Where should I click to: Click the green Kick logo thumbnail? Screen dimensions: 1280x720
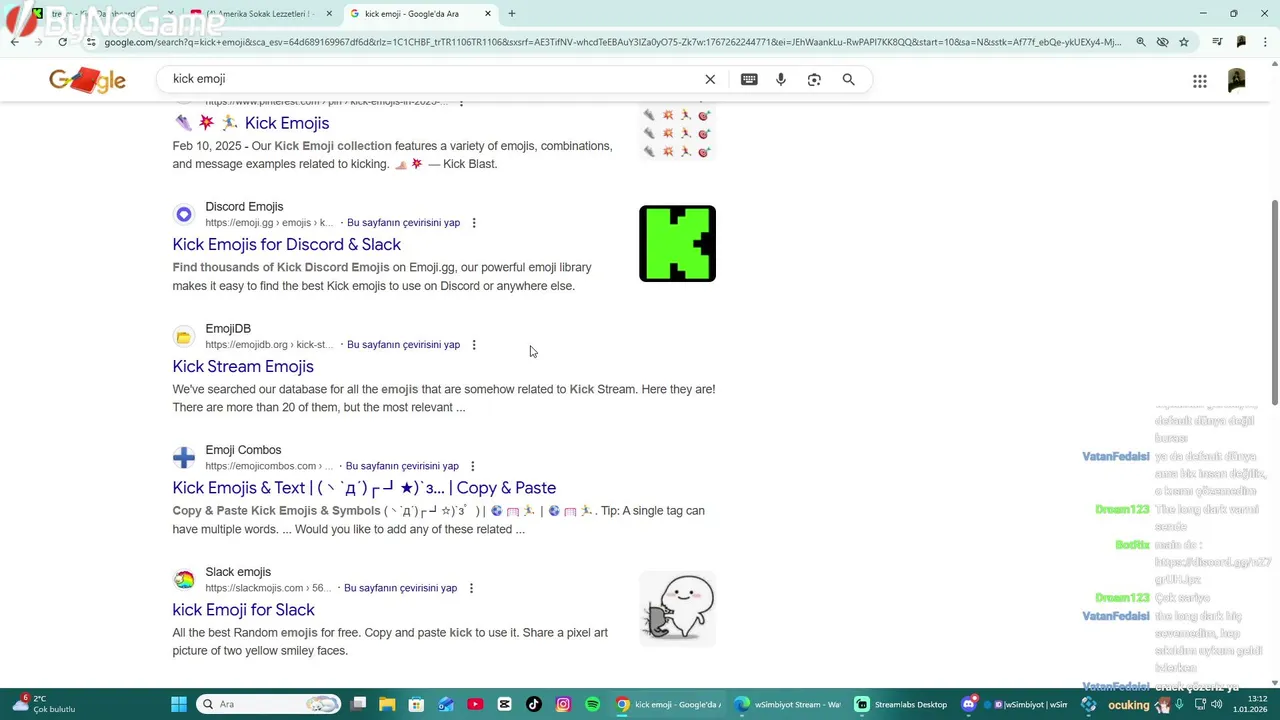[677, 244]
